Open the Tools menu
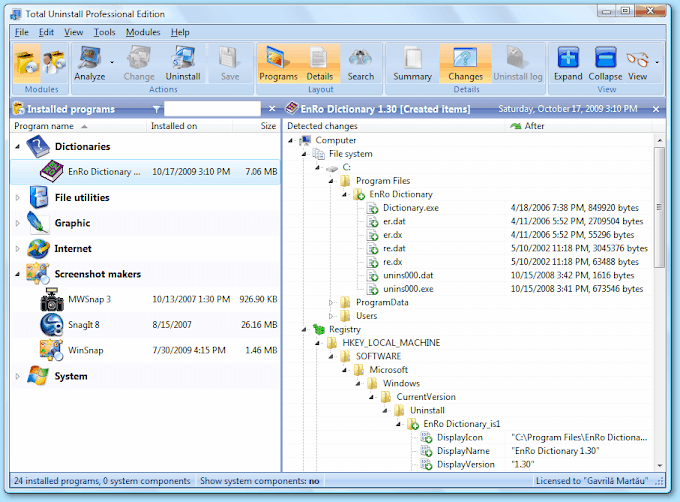 (105, 32)
